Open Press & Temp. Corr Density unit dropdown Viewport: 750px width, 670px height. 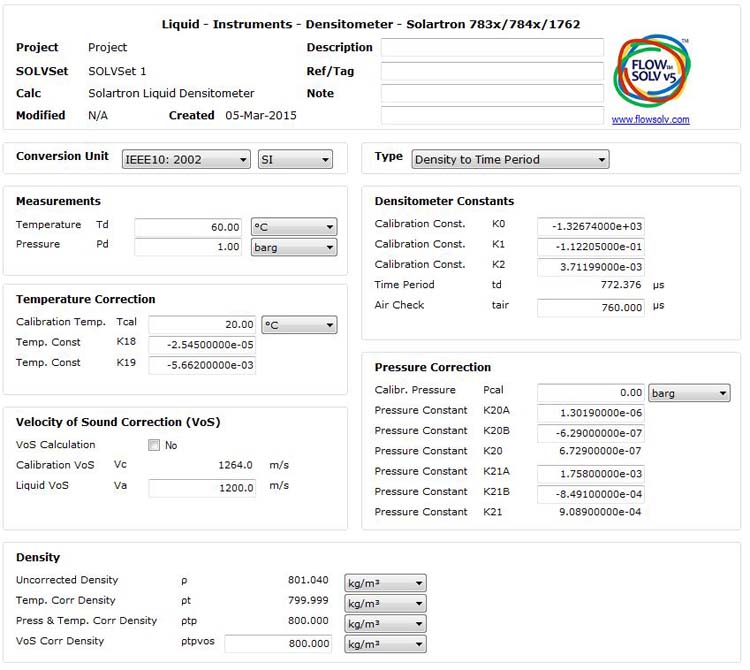pos(386,624)
